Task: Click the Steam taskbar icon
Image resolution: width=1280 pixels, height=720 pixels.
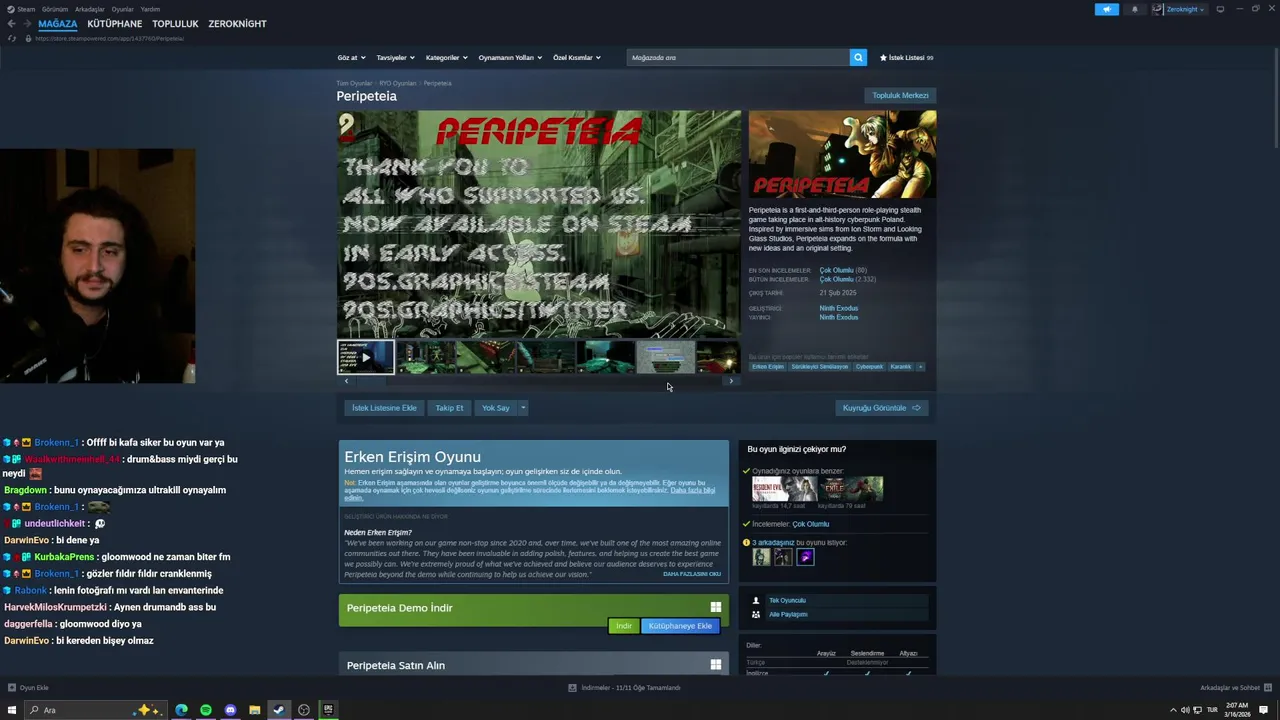Action: click(x=279, y=710)
